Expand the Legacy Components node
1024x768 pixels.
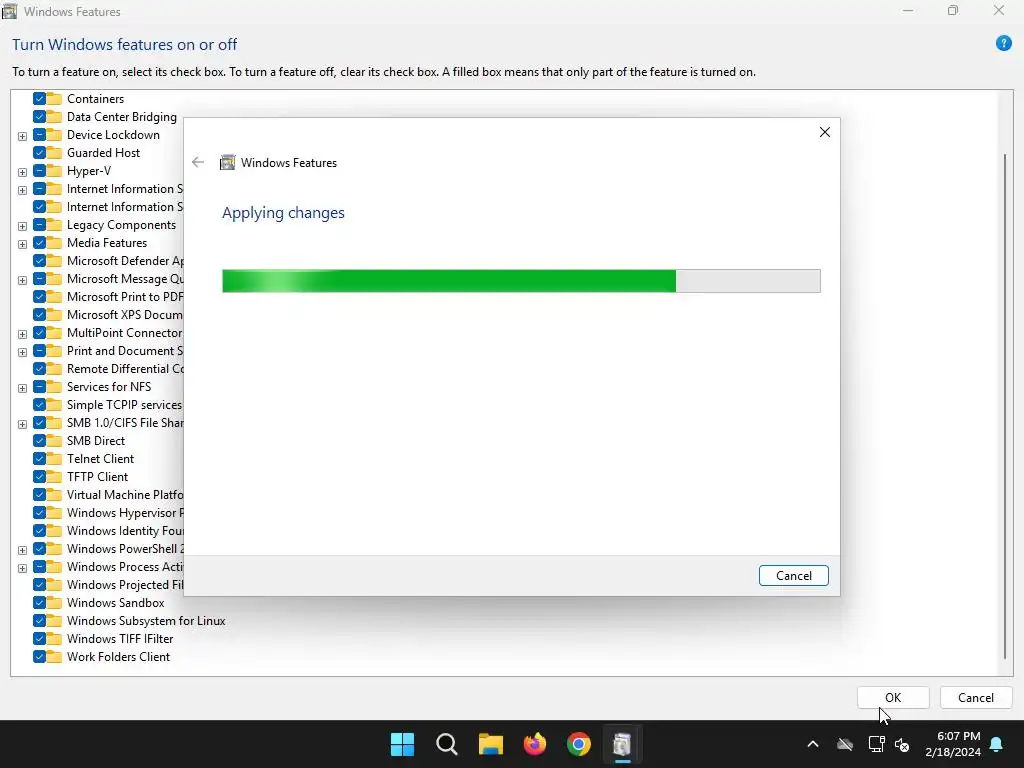pyautogui.click(x=22, y=227)
